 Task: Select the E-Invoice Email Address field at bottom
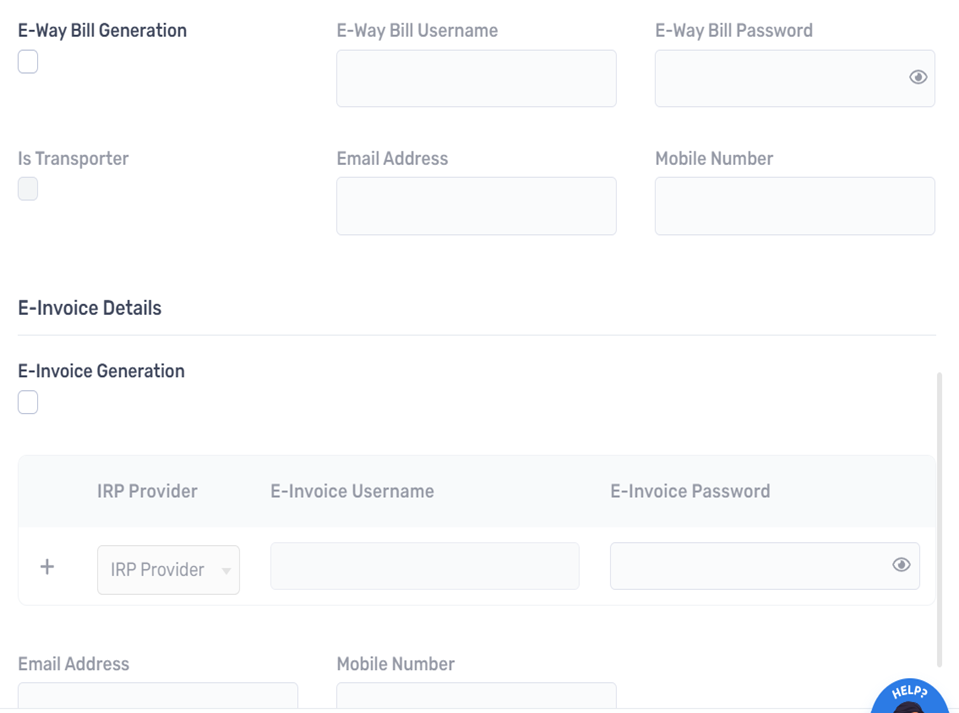pos(158,696)
